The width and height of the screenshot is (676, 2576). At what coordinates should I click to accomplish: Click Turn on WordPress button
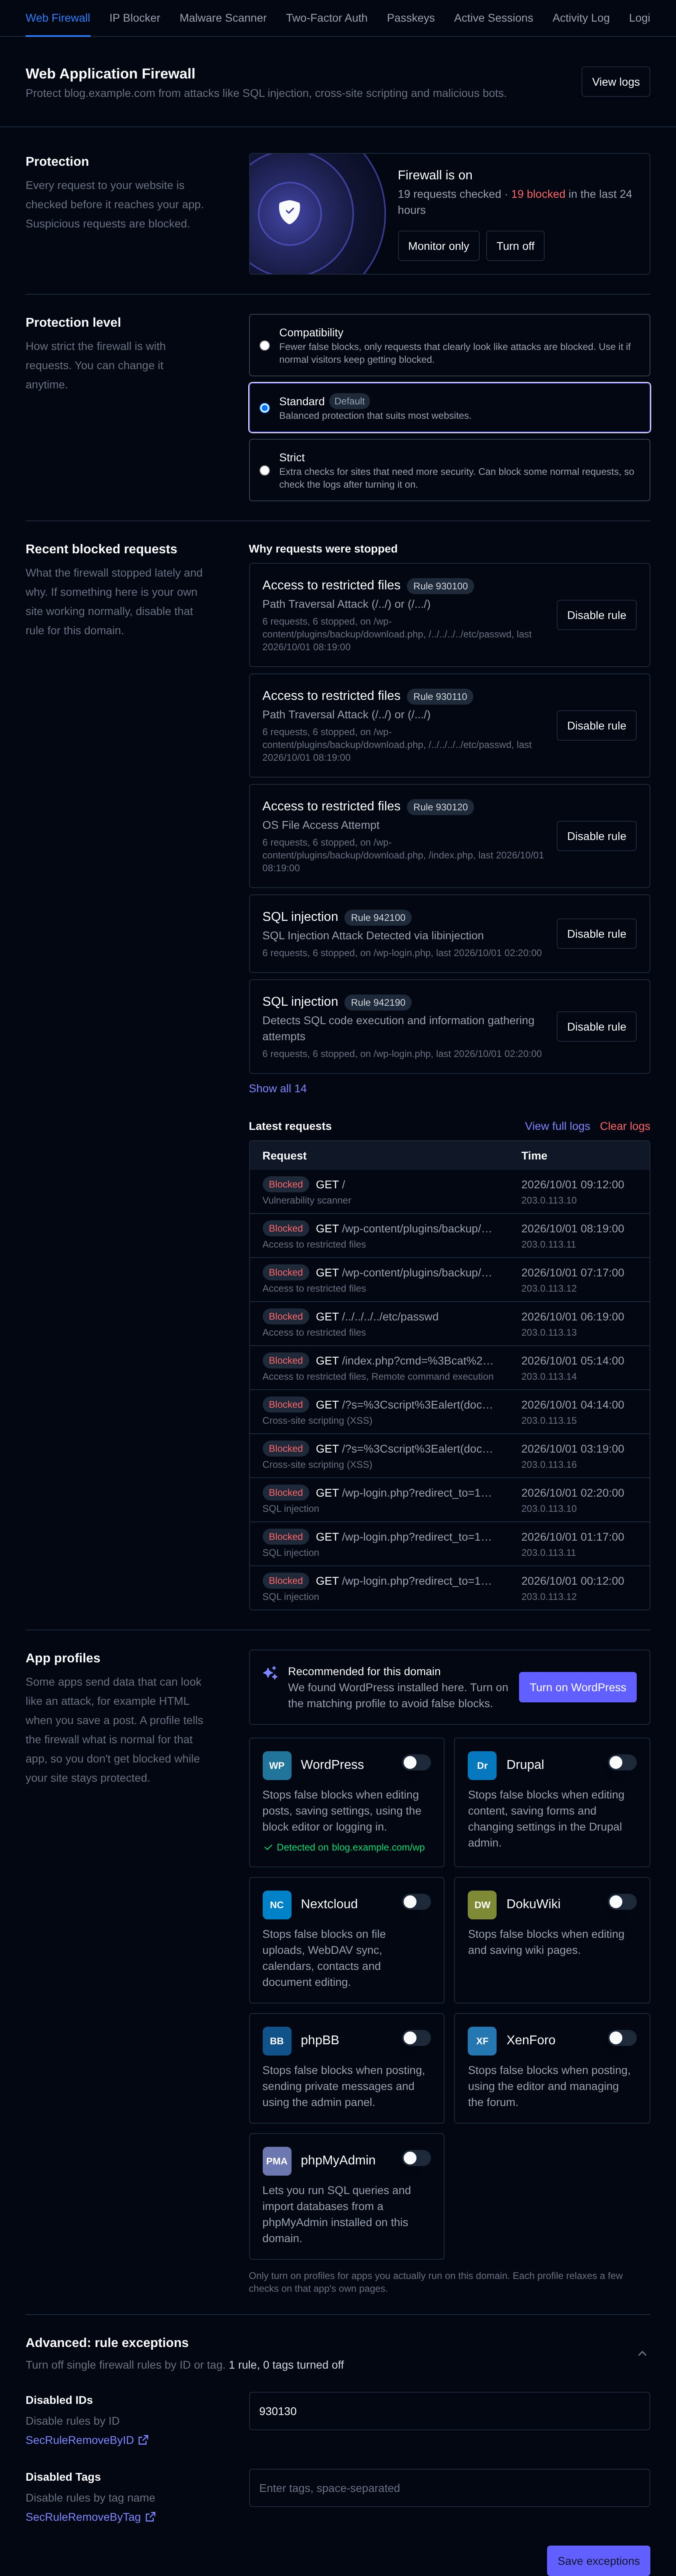click(578, 1687)
